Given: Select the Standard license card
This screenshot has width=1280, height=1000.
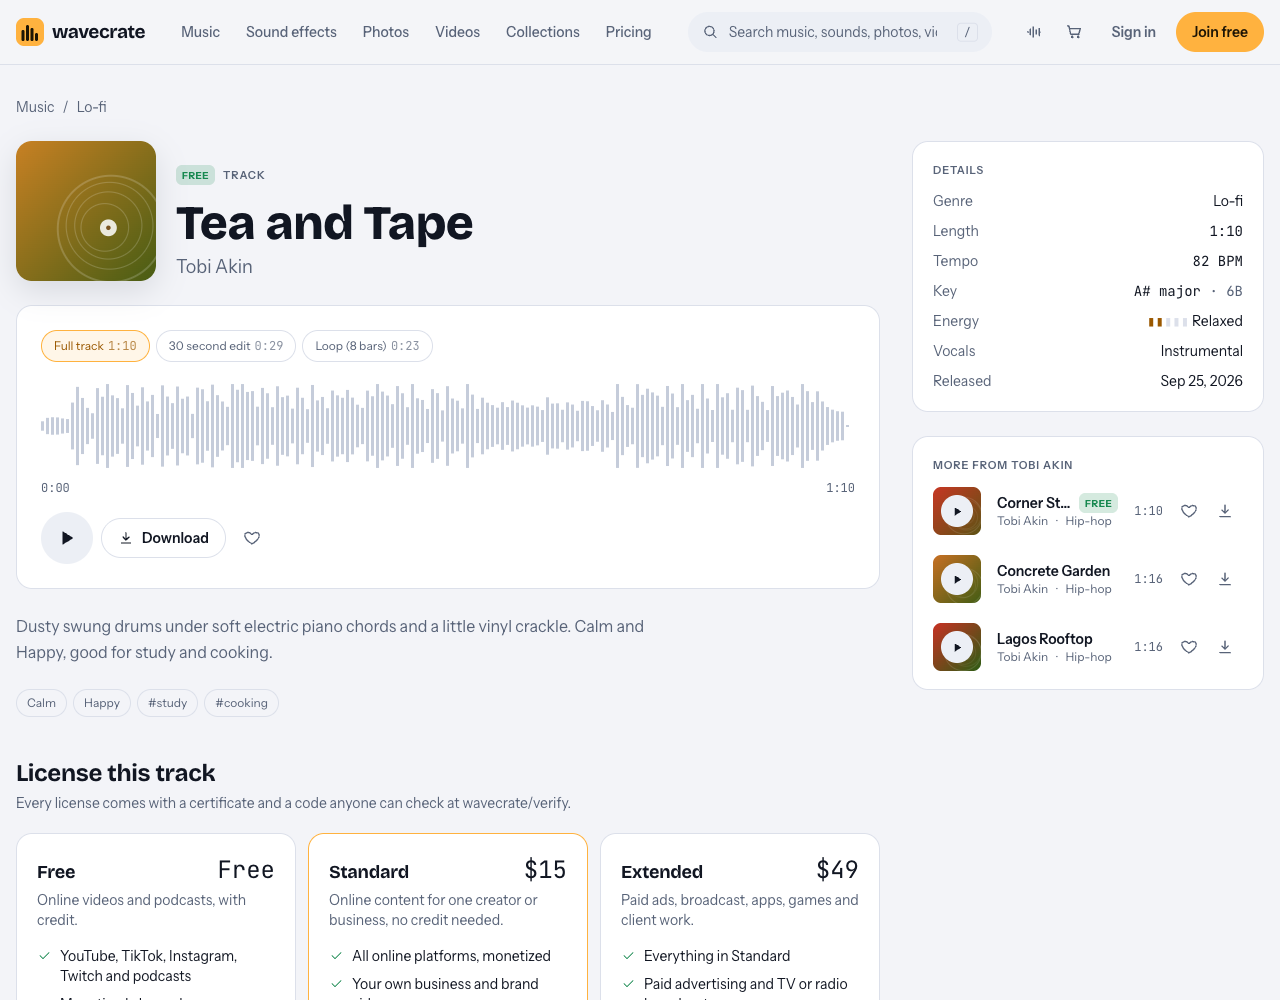Looking at the screenshot, I should point(448,917).
